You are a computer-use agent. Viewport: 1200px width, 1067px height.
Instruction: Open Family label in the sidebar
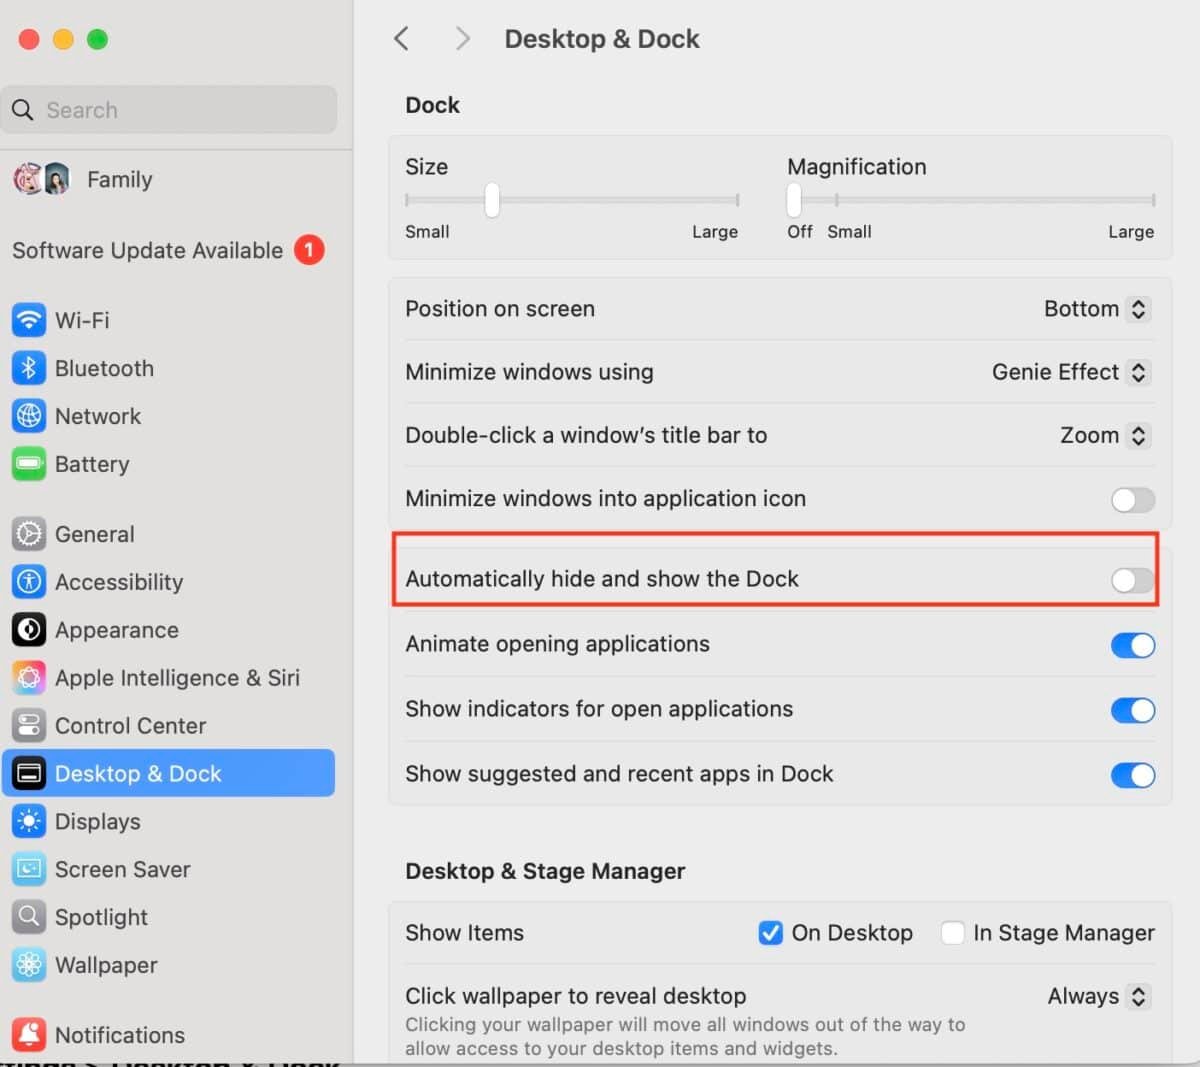click(120, 179)
